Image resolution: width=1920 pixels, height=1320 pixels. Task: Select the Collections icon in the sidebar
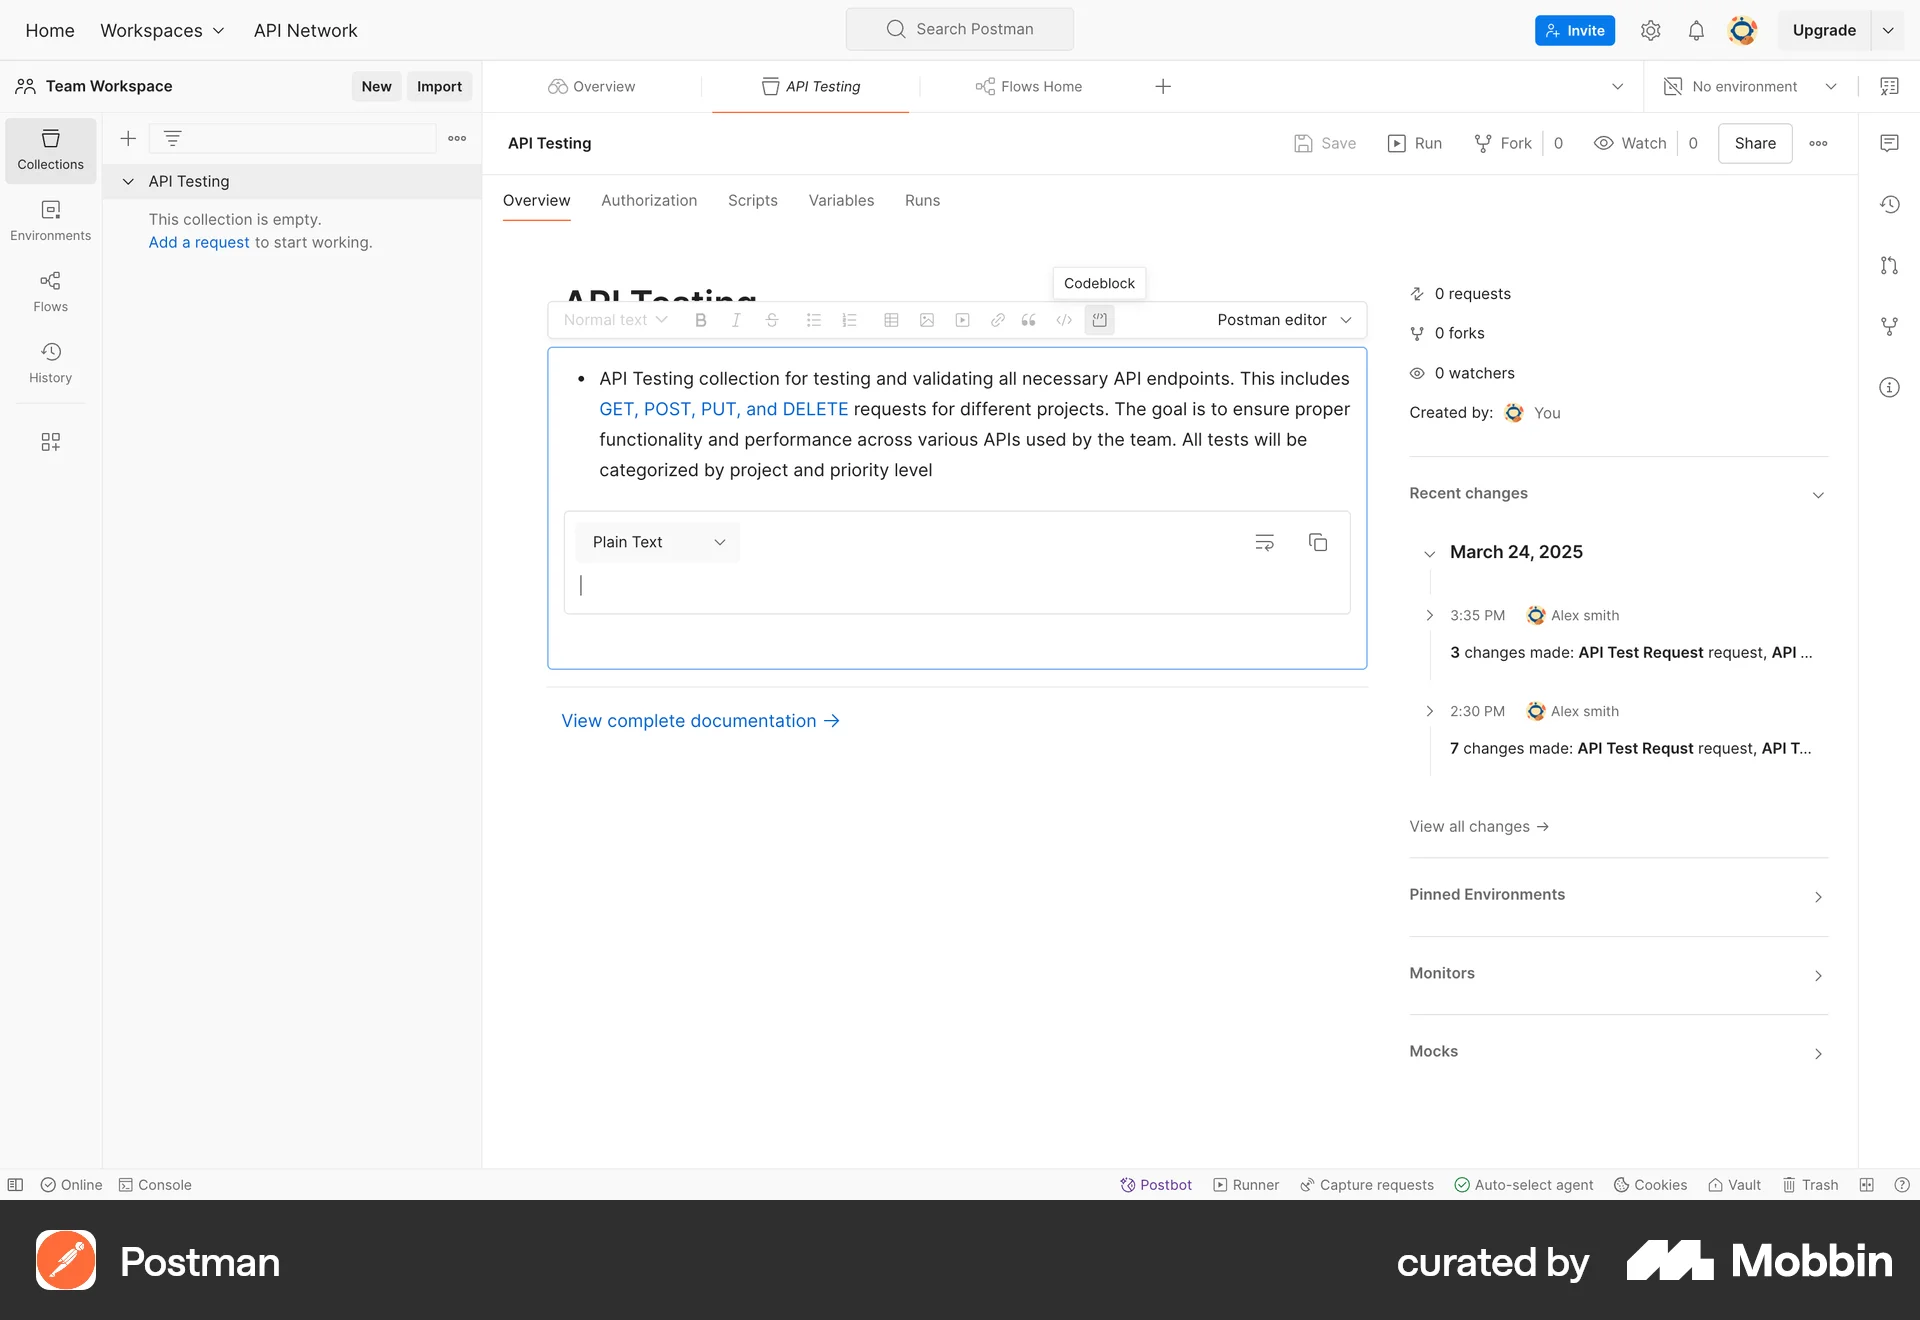tap(50, 148)
